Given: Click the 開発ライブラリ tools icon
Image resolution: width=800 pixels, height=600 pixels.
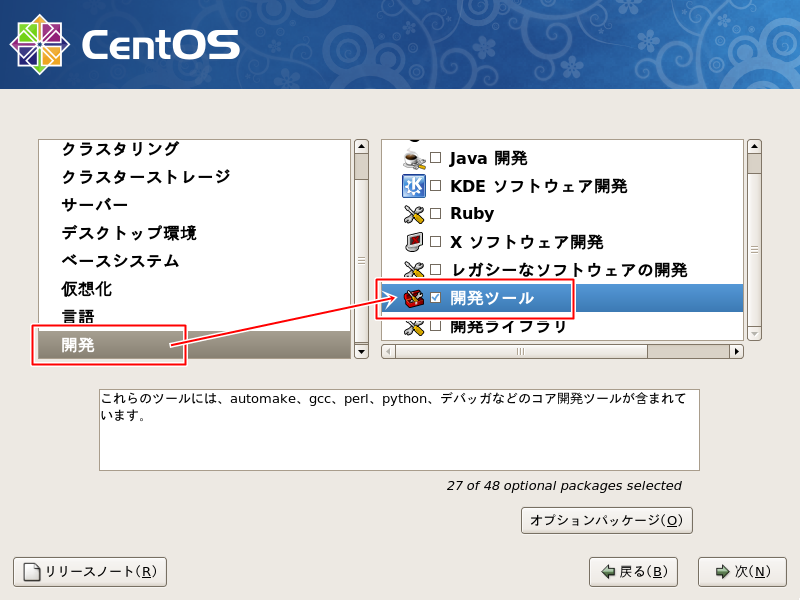Looking at the screenshot, I should coord(414,327).
